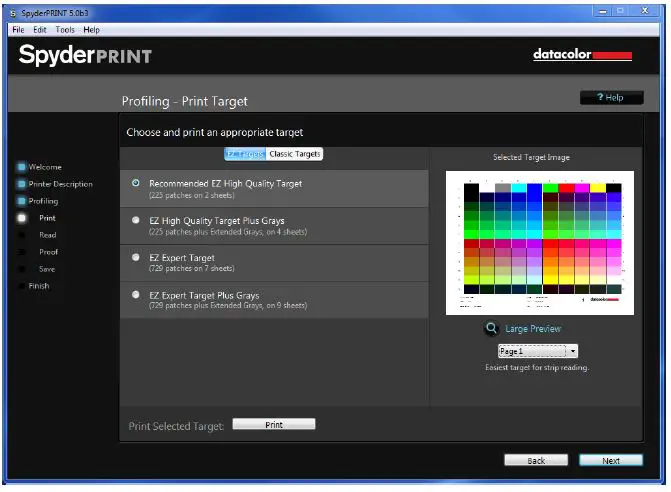Open the Tools menu
The width and height of the screenshot is (671, 492).
[65, 30]
